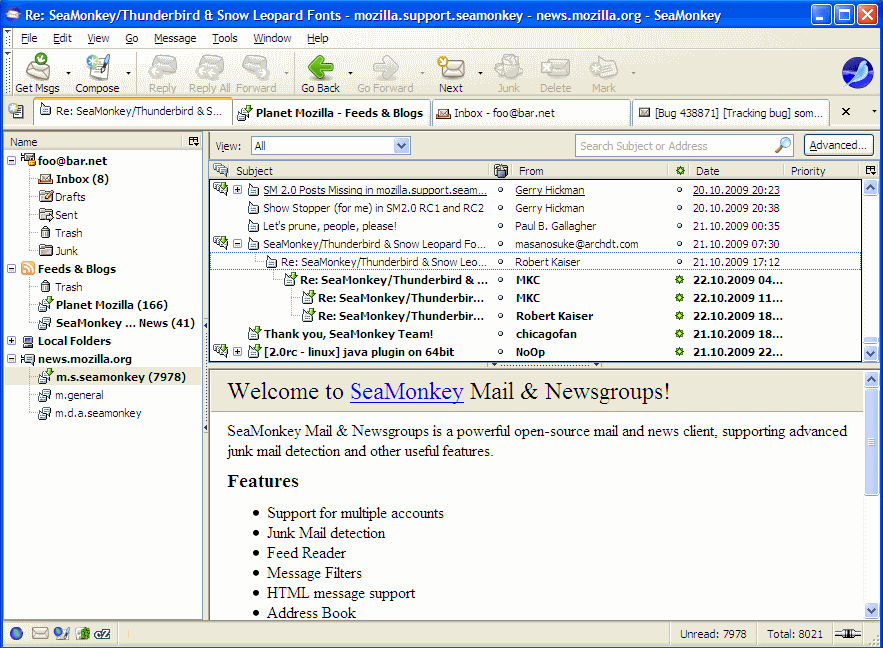Click the search magnifier icon

click(783, 146)
